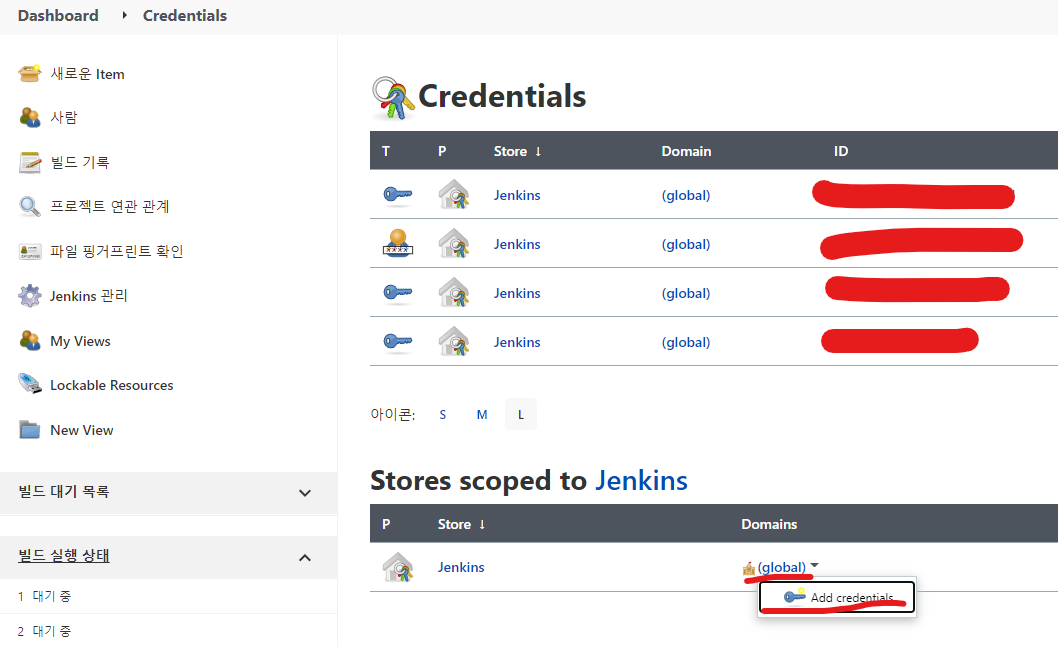Viewport: 1058px width, 647px height.
Task: Click the provider house icon in second row
Action: 453,244
